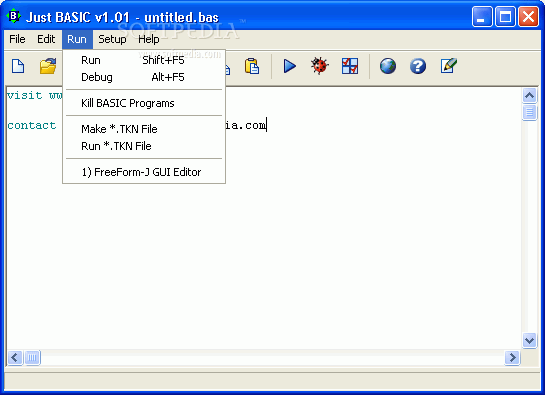Screen dimensions: 545x395
Task: Click the Just BASIC title bar logo
Action: click(14, 16)
